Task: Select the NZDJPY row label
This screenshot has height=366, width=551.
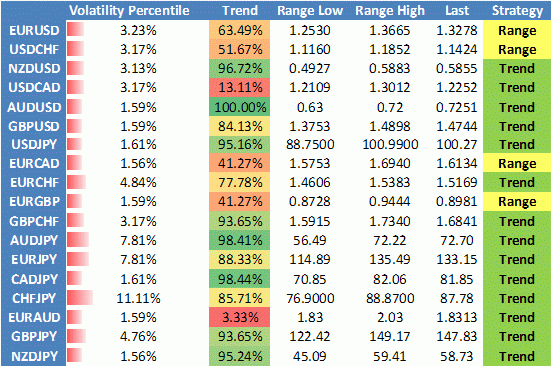Action: pyautogui.click(x=34, y=357)
